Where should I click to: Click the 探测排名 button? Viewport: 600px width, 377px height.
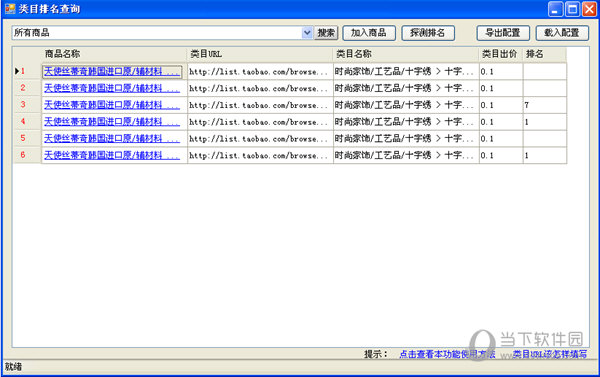(x=428, y=33)
